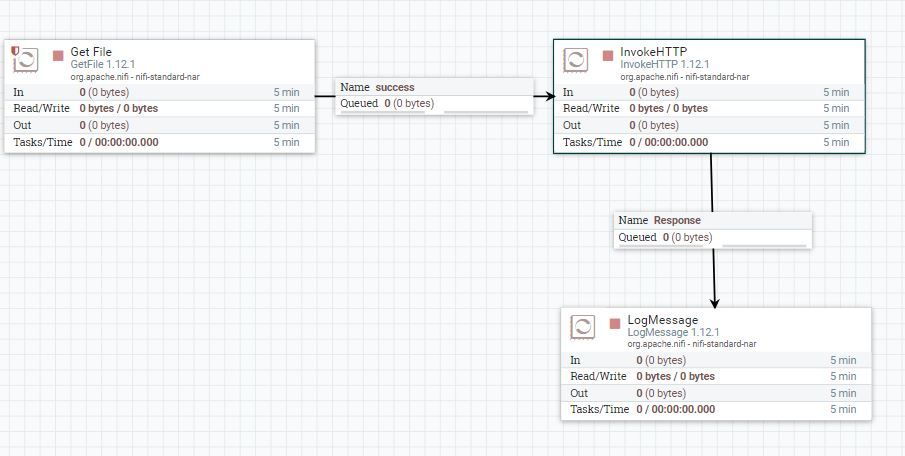Click the LogMessage processor title

(663, 320)
